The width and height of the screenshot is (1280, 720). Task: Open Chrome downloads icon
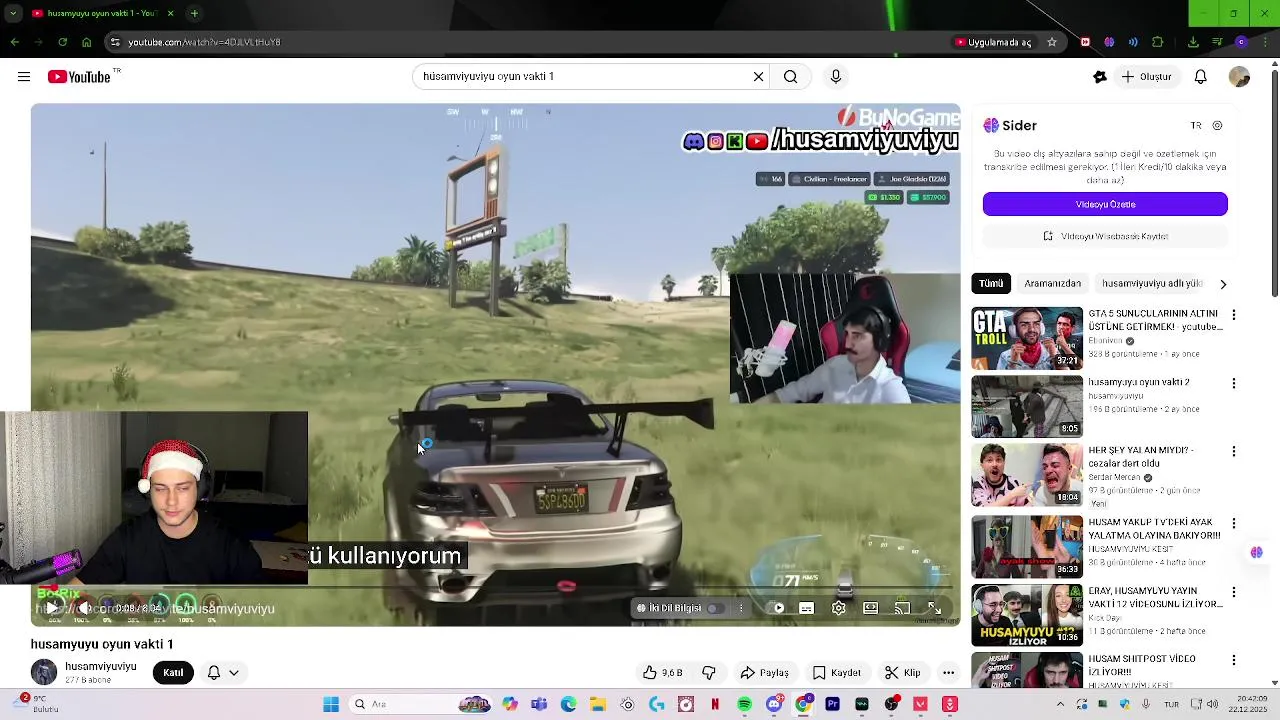(1193, 42)
